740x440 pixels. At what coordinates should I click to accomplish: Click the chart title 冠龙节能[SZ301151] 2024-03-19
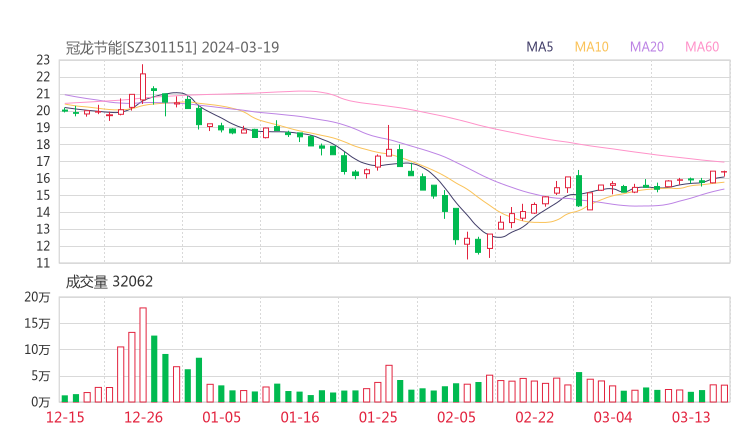coord(172,48)
